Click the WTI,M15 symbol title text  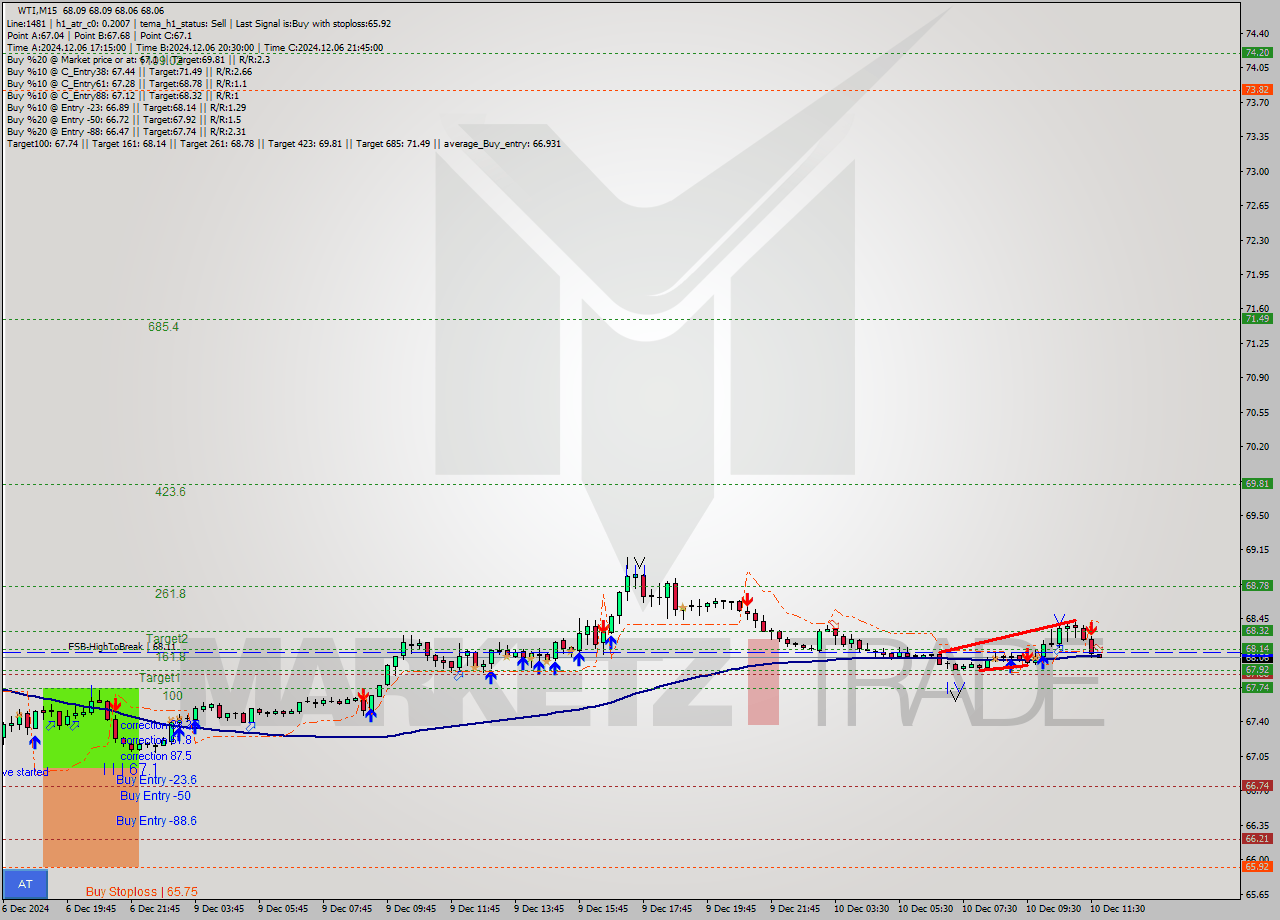[x=37, y=11]
